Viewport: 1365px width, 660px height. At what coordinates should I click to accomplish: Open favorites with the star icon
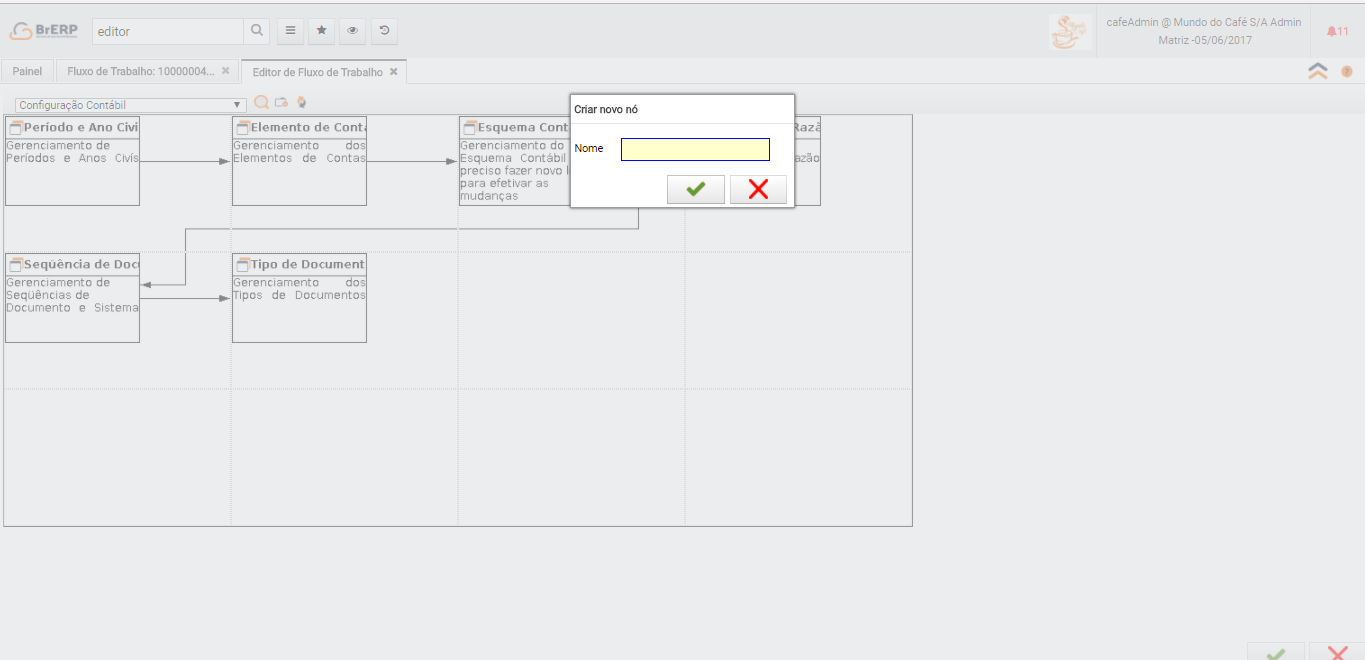coord(321,31)
